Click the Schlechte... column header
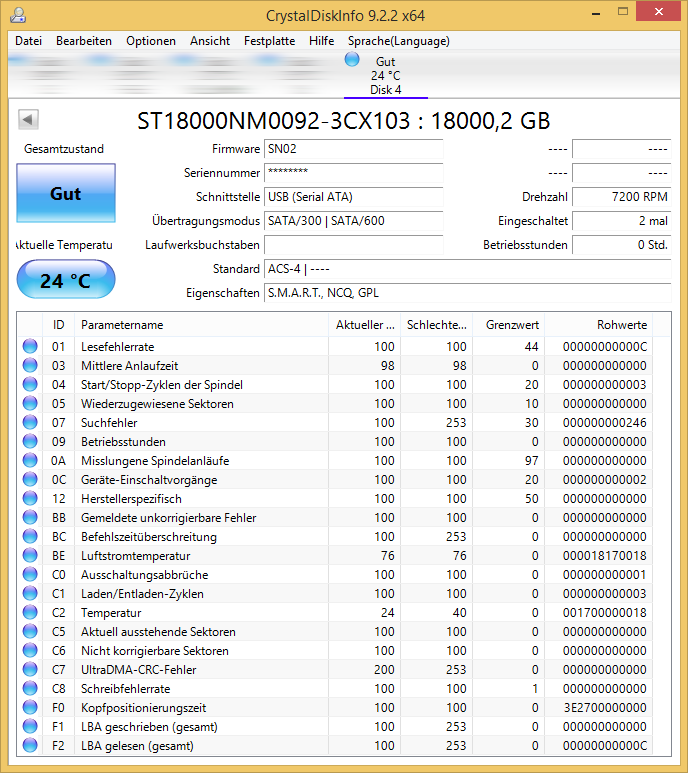 [437, 325]
